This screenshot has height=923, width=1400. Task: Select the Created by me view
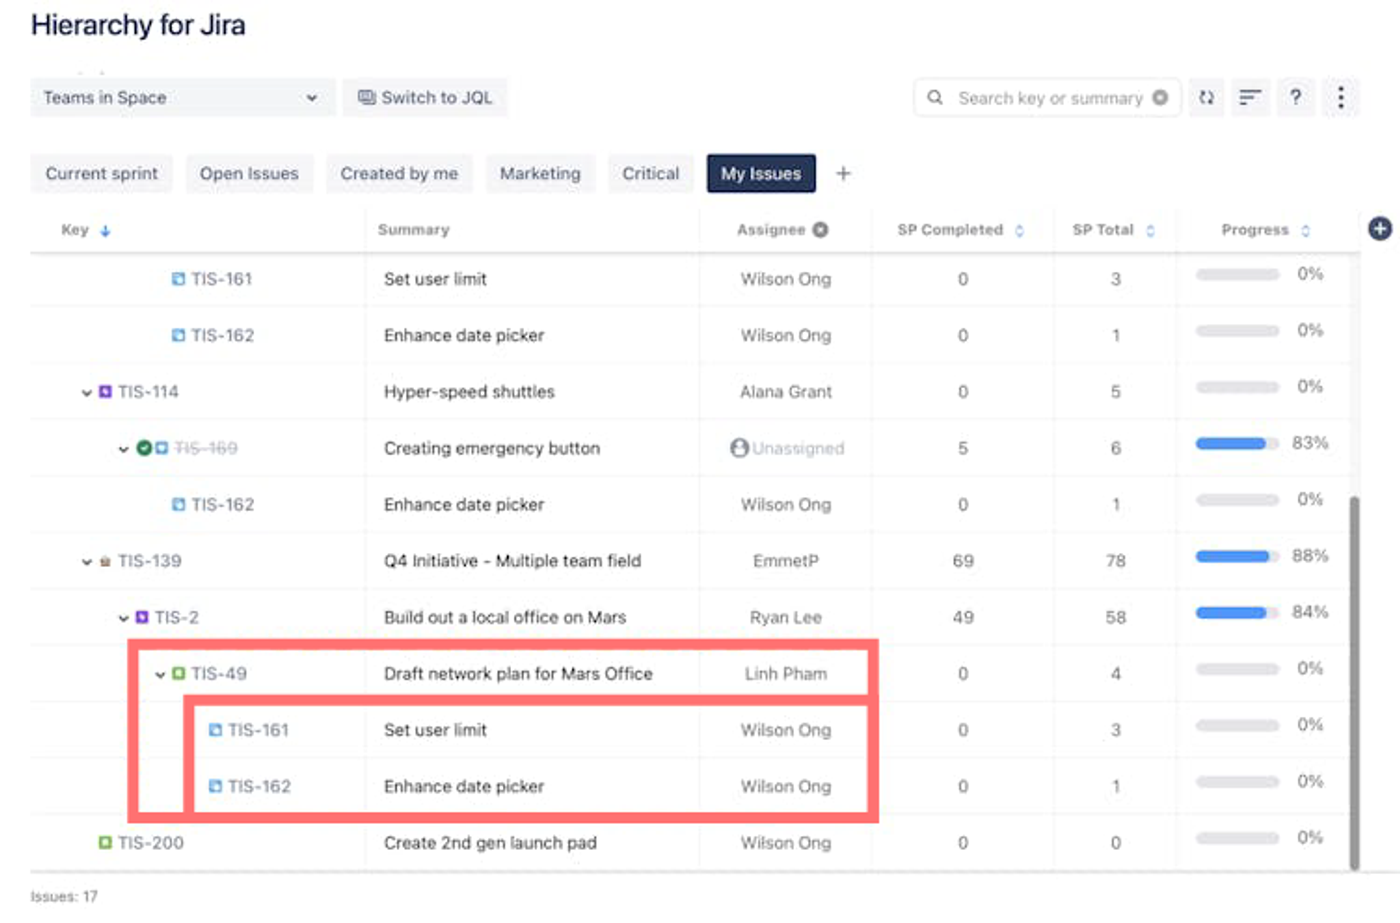click(x=399, y=173)
